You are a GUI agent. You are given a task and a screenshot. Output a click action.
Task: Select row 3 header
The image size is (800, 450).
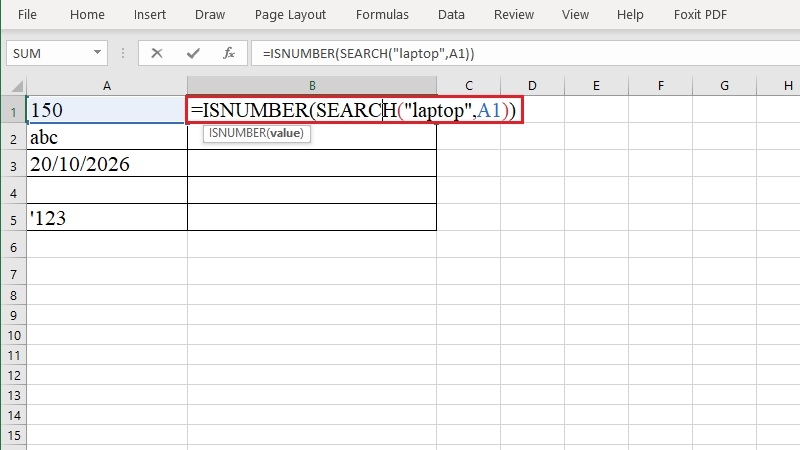[14, 164]
